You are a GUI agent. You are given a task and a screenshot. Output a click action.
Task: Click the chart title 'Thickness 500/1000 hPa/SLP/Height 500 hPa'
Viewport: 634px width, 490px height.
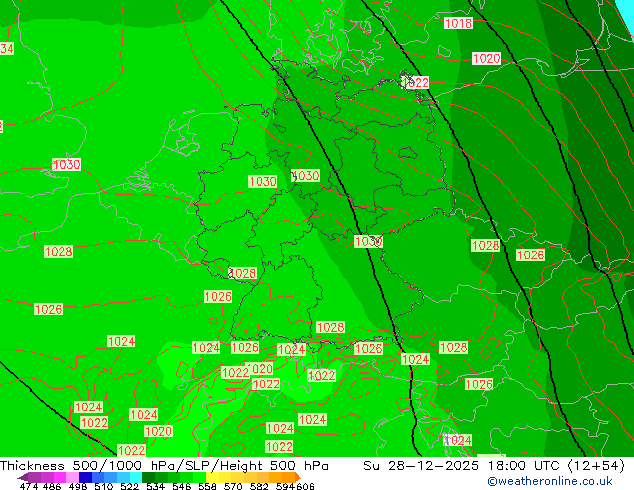point(164,466)
